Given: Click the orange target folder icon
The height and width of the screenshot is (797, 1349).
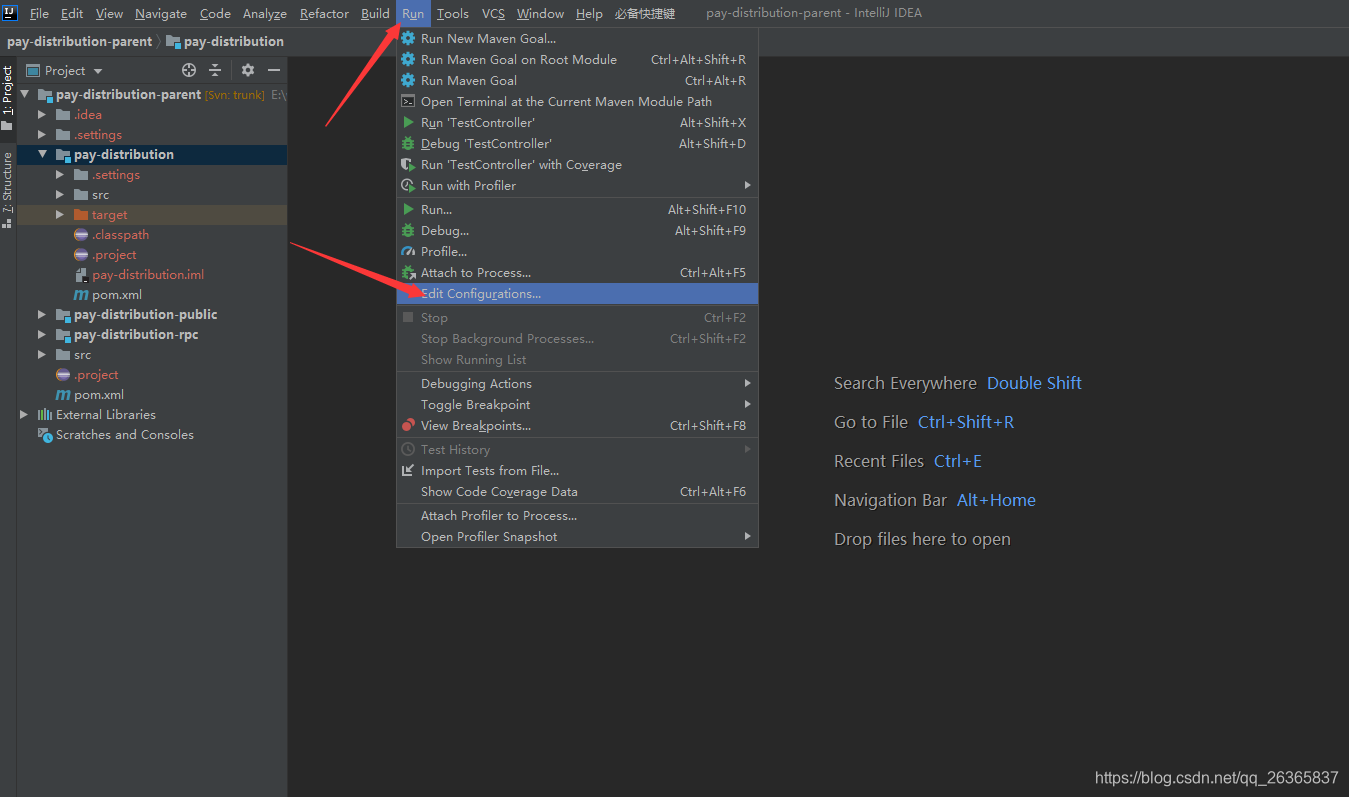Looking at the screenshot, I should (82, 214).
